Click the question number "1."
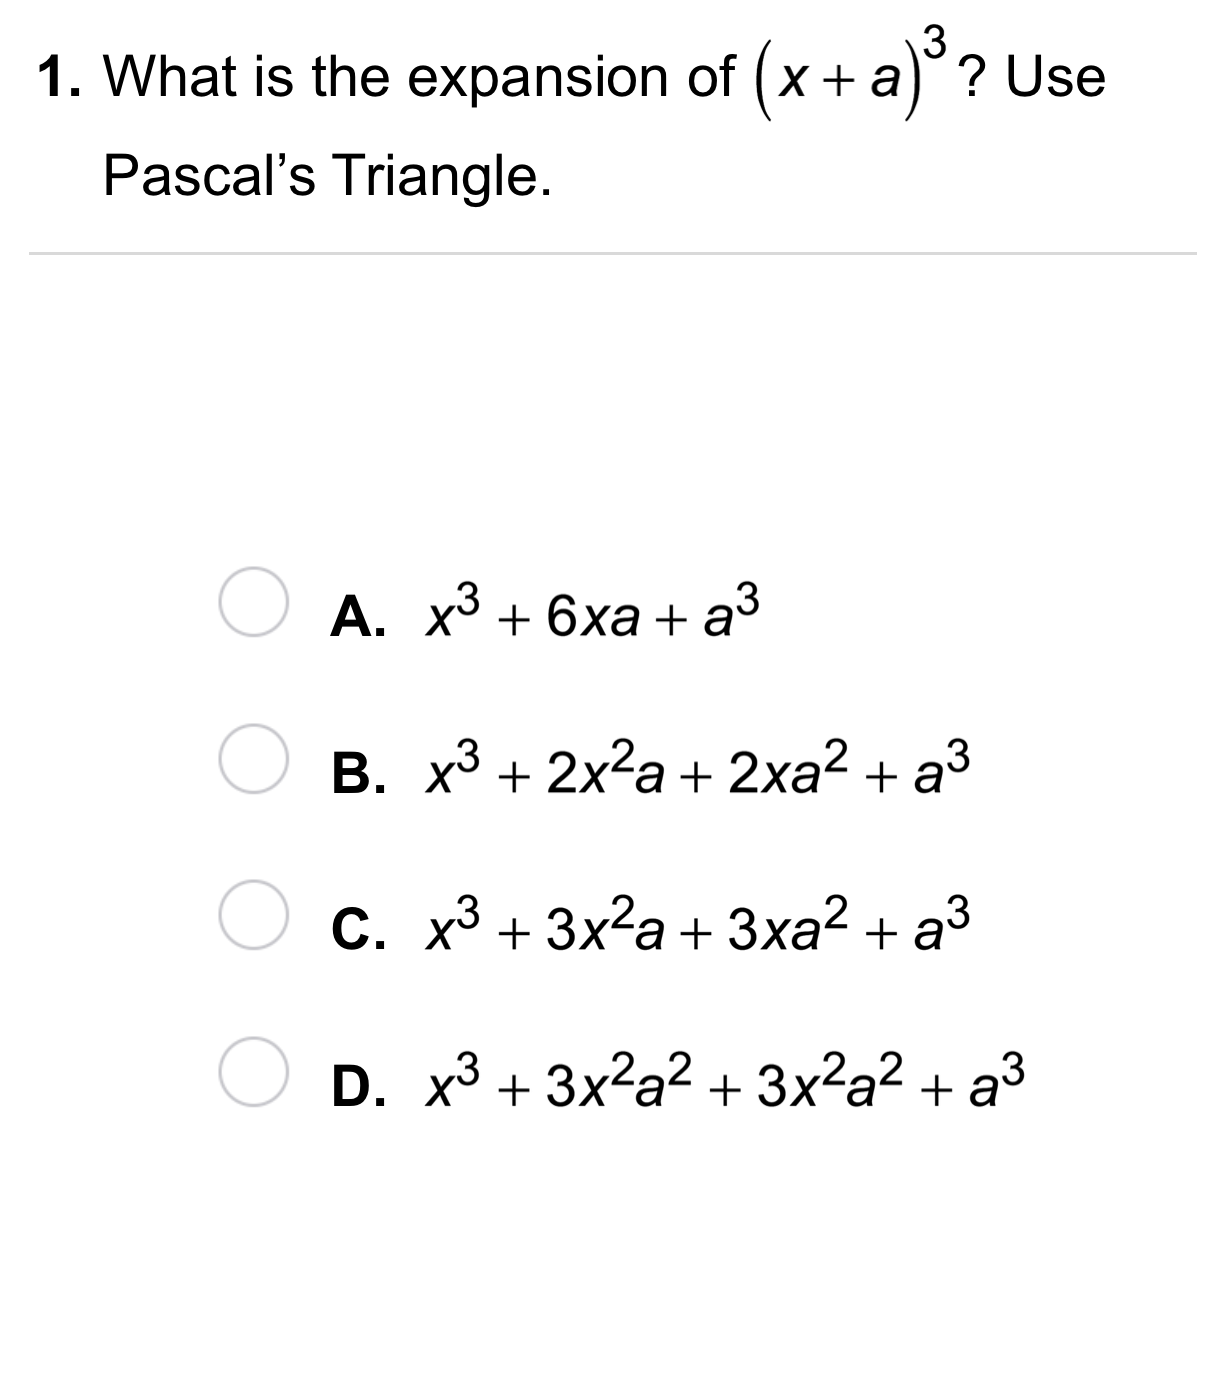This screenshot has height=1398, width=1232. click(59, 78)
